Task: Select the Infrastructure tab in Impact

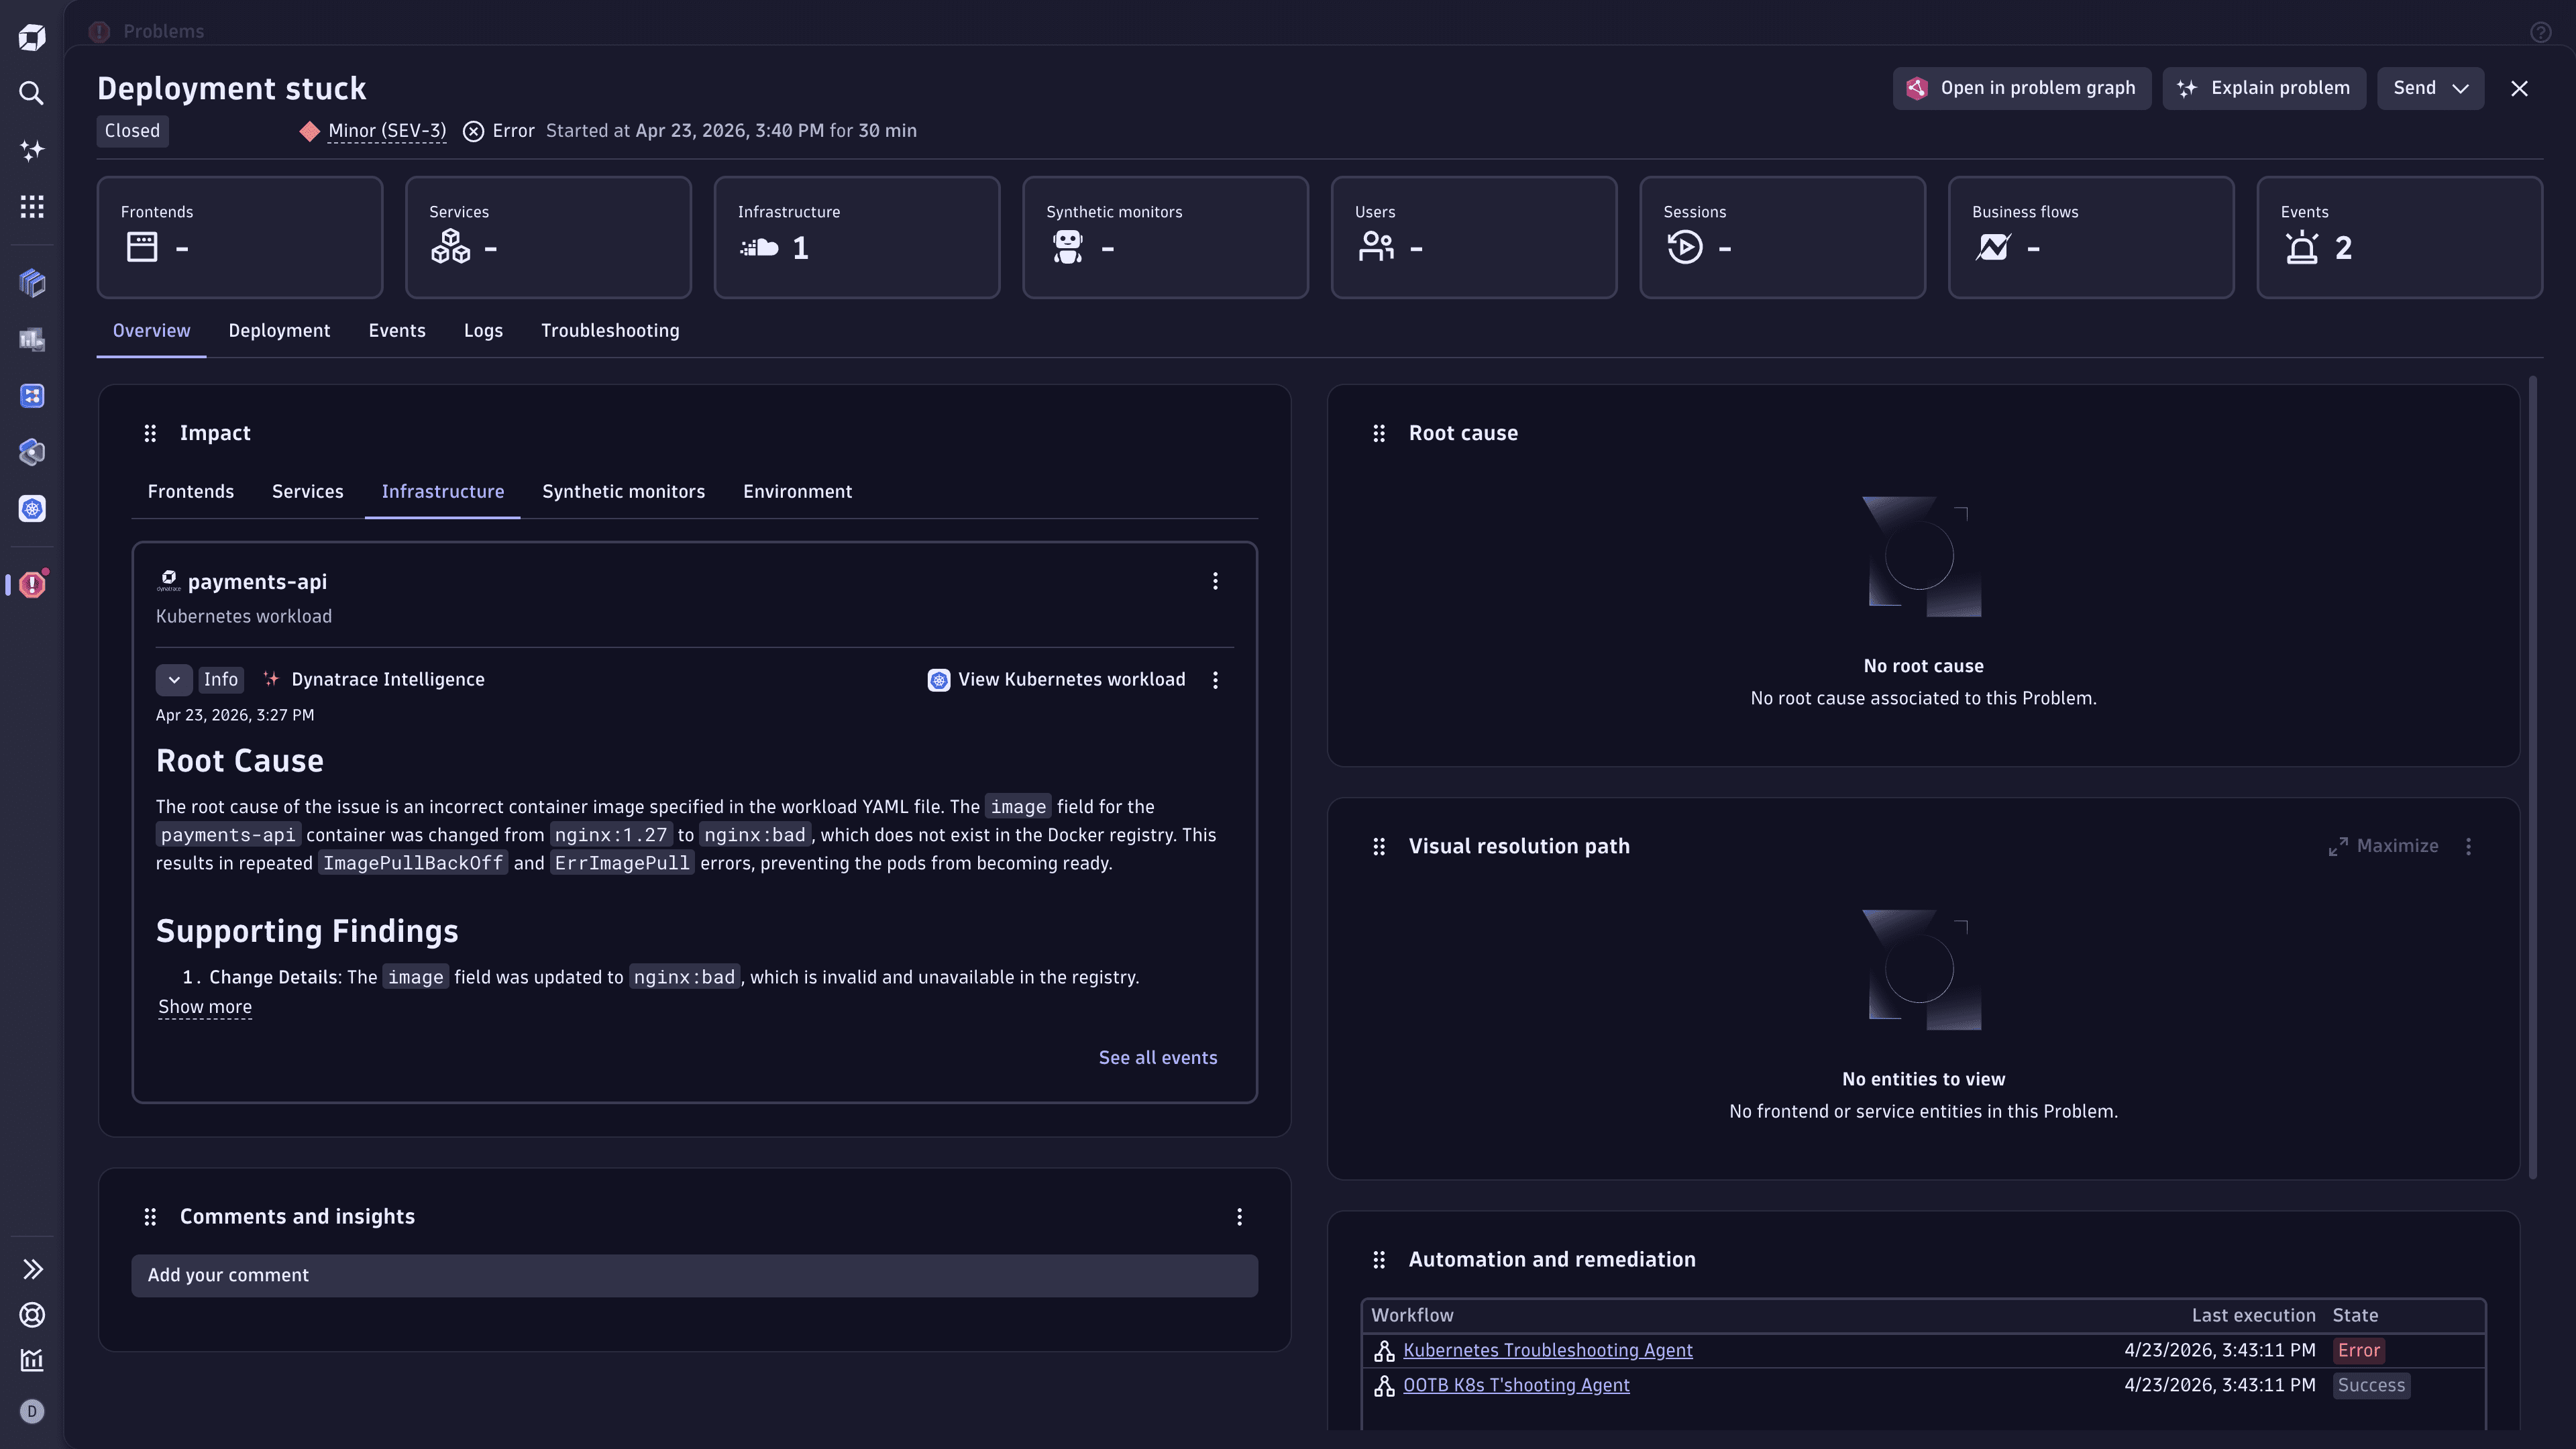Action: pos(443,491)
